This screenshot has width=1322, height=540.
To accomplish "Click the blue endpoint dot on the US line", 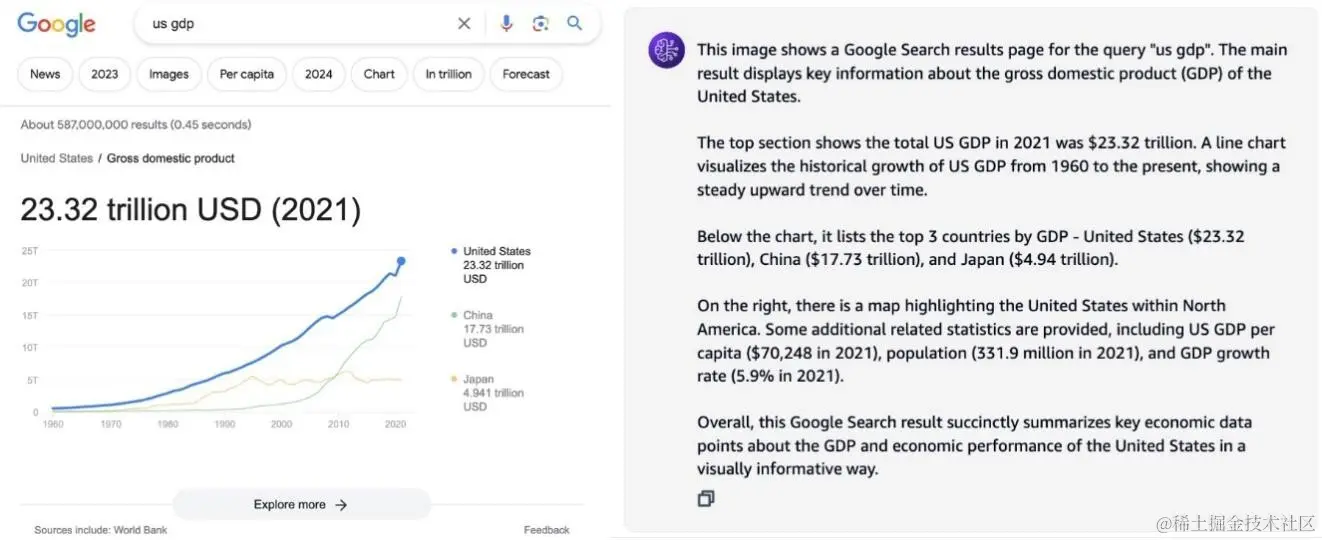I will tap(401, 261).
